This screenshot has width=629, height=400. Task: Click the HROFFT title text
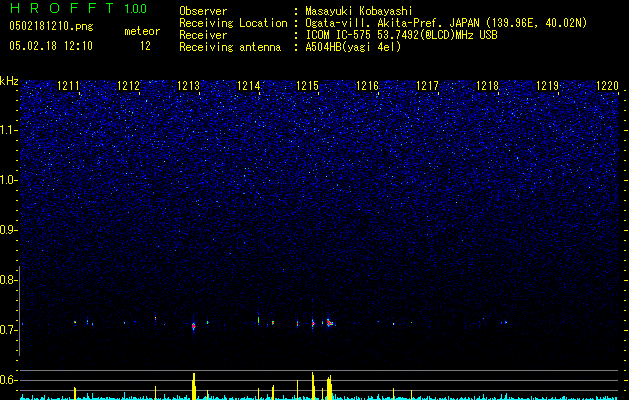point(62,8)
